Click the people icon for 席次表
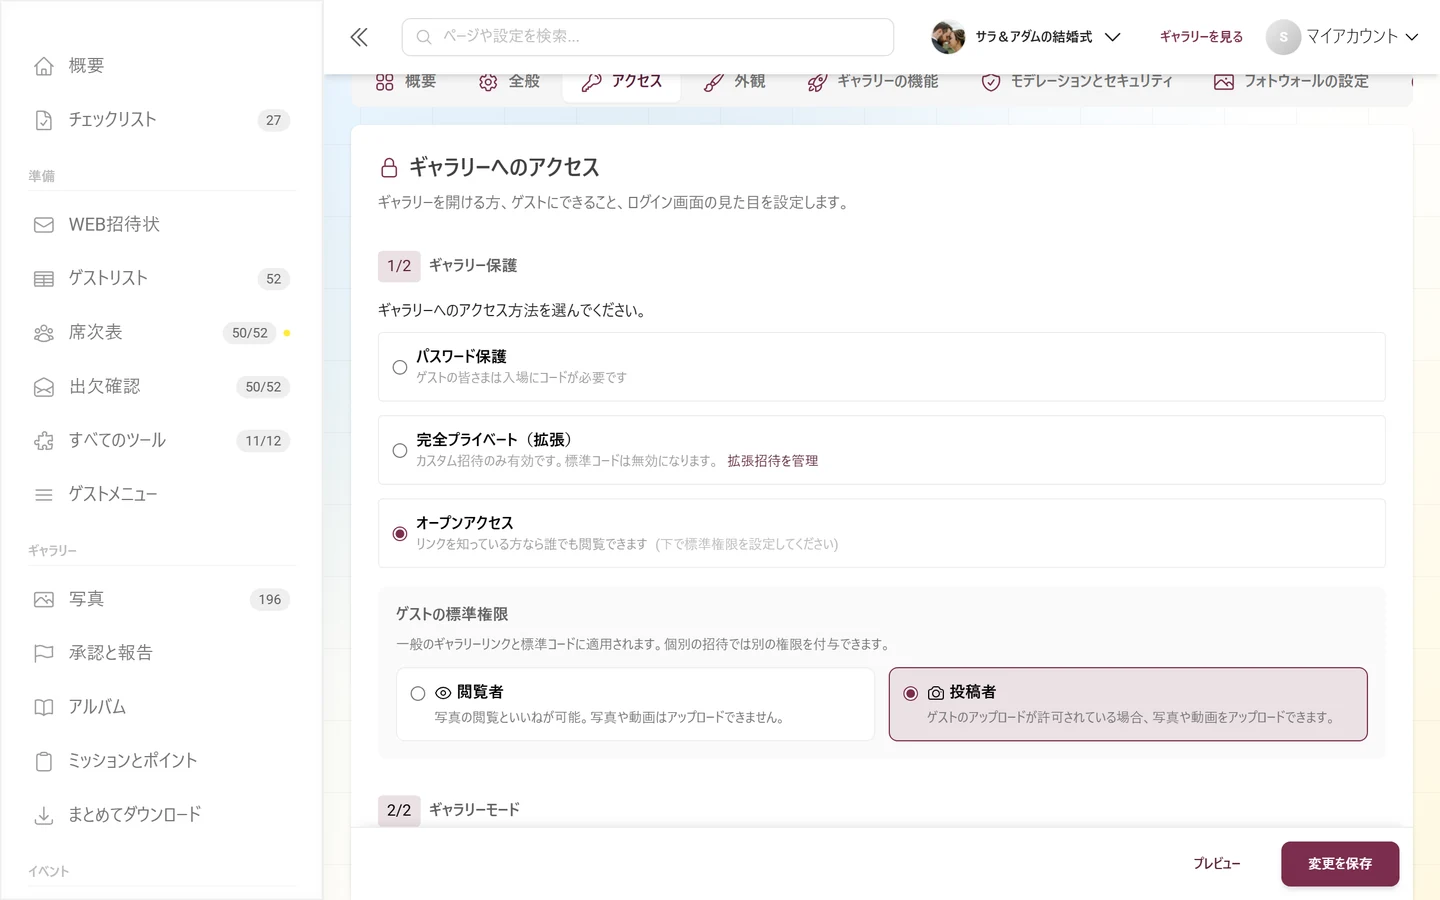This screenshot has width=1440, height=900. point(44,333)
